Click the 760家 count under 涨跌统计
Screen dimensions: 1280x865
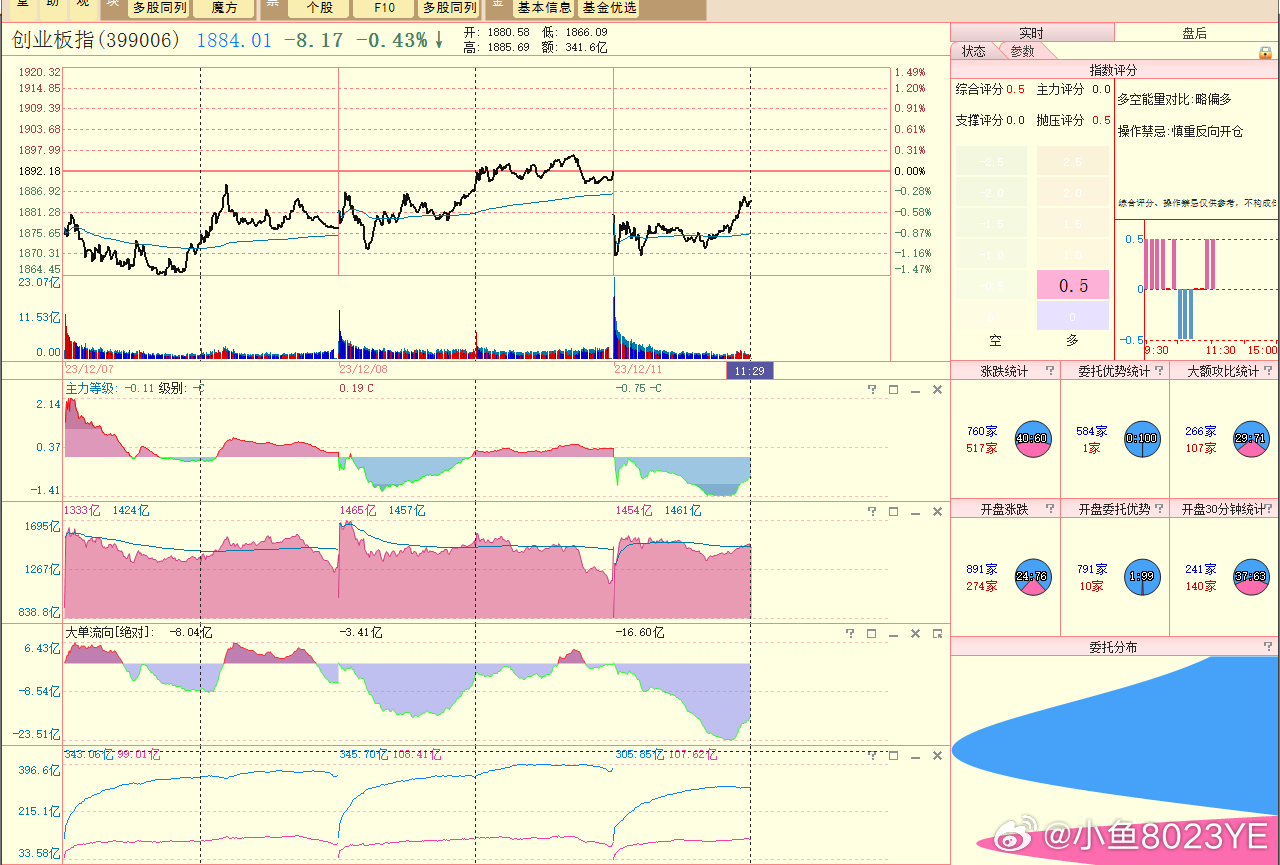click(982, 432)
